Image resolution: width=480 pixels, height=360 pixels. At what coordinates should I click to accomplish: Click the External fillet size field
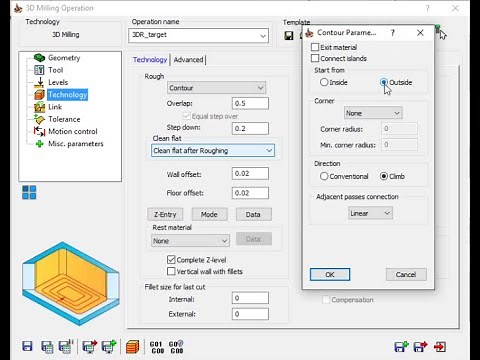tap(250, 314)
